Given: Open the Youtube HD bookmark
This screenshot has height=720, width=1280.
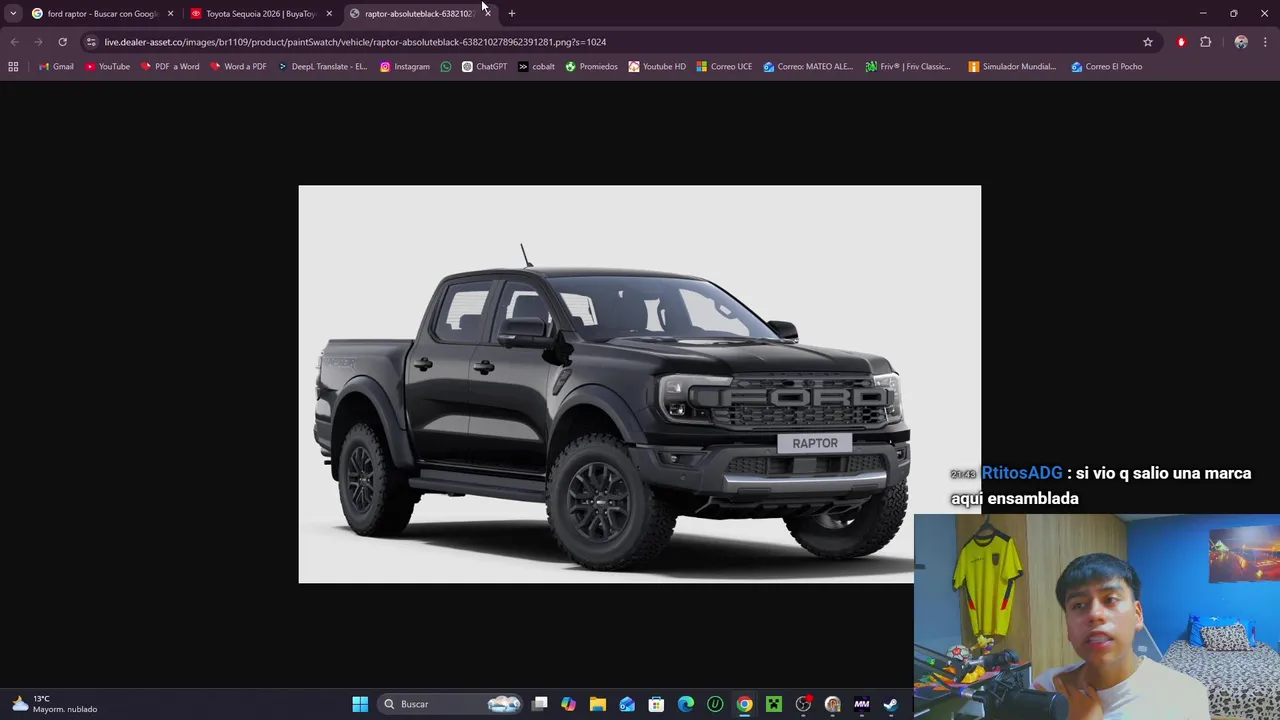Looking at the screenshot, I should point(657,67).
